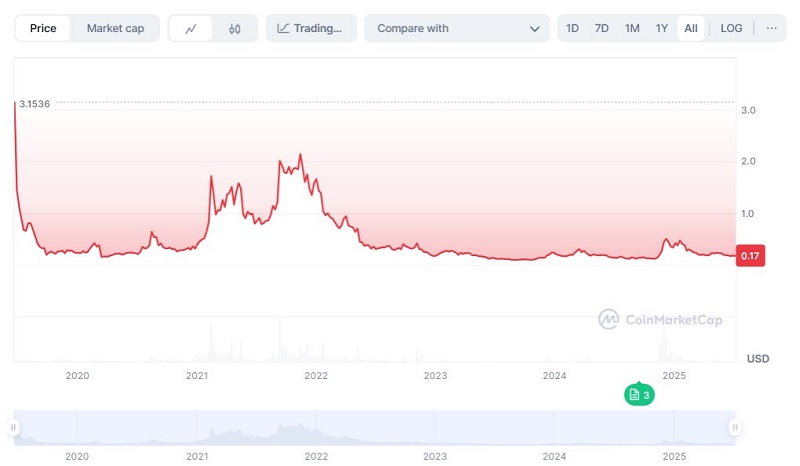The image size is (800, 466).
Task: Select the All time range
Action: point(691,28)
